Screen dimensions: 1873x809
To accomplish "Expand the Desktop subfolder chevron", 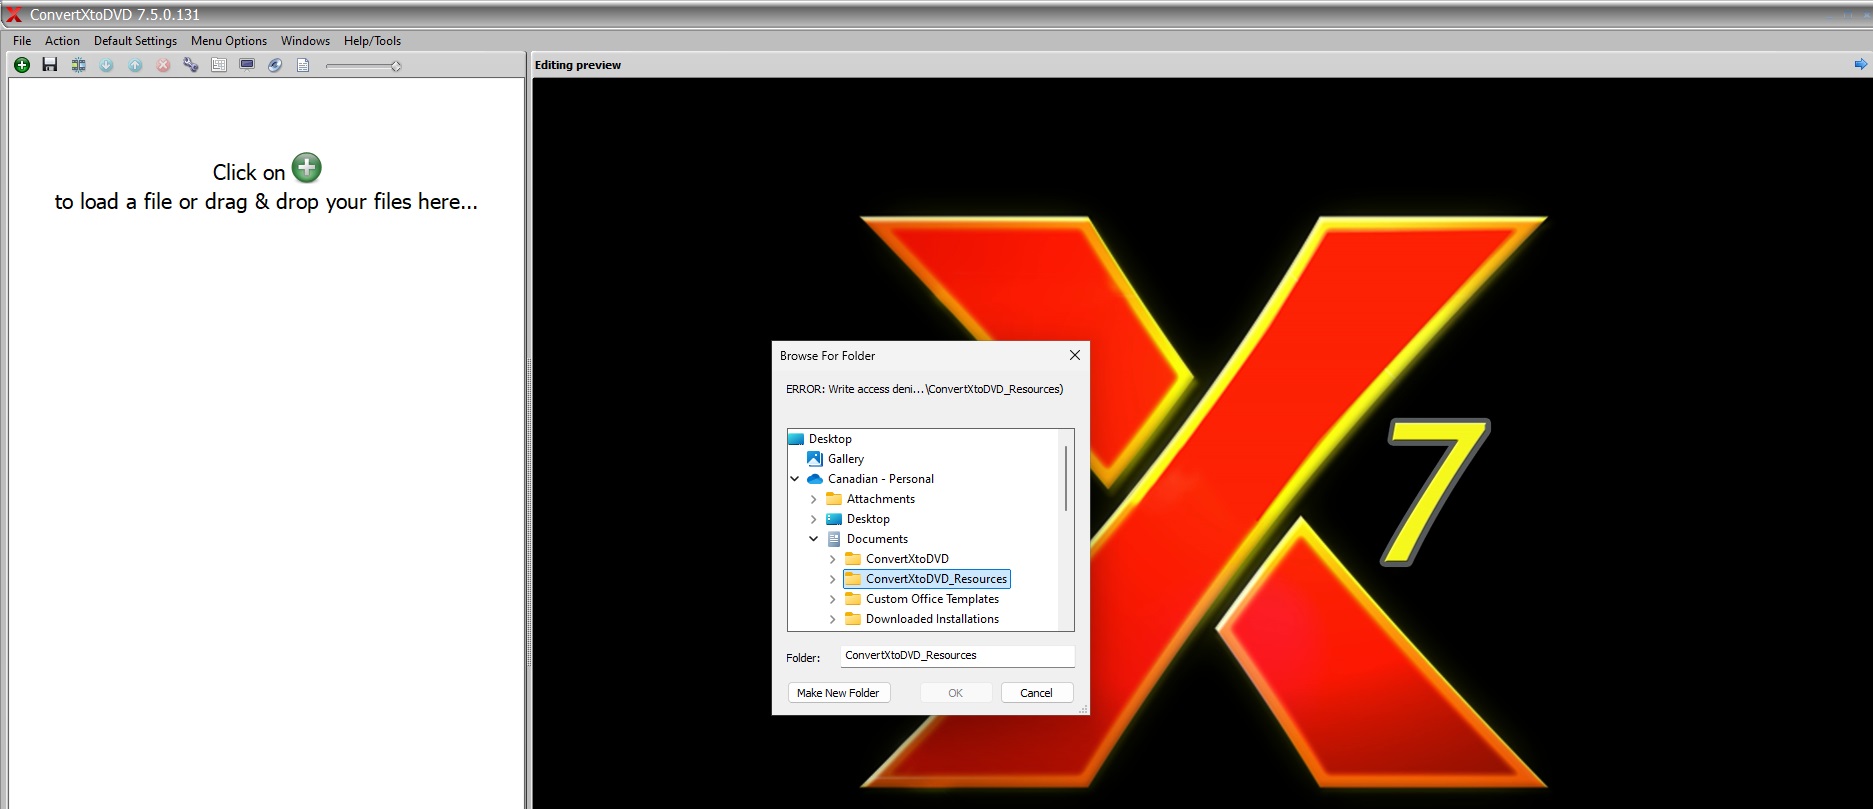I will (813, 519).
